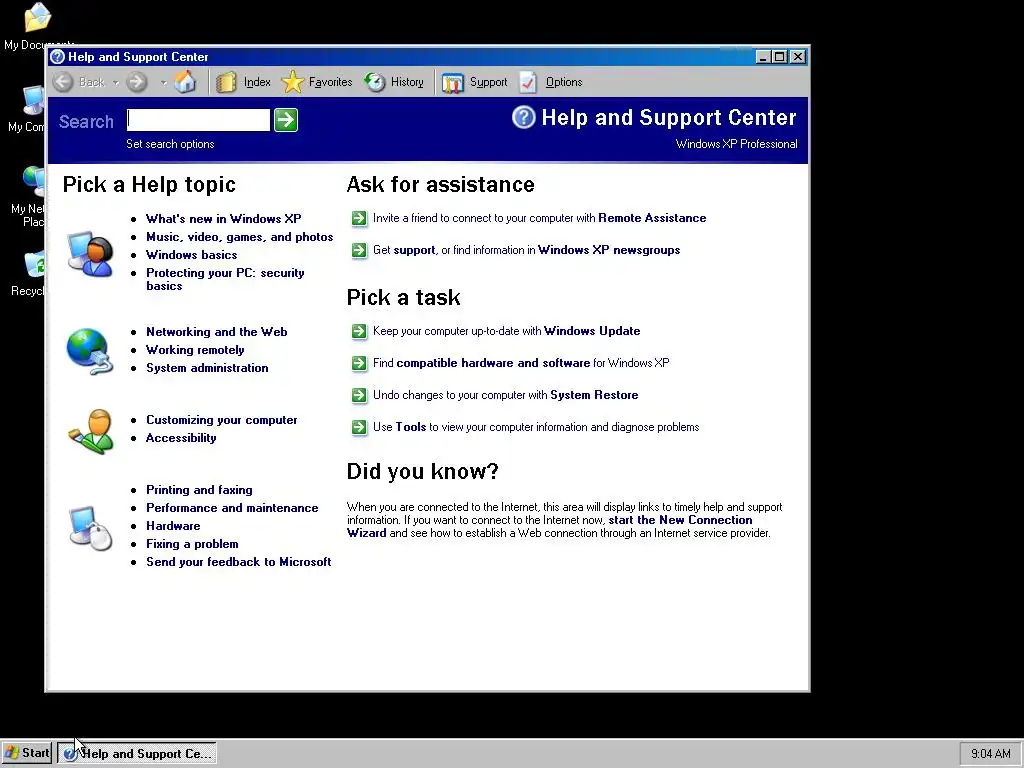The image size is (1024, 768).
Task: Open Working remotely topic
Action: click(x=195, y=350)
